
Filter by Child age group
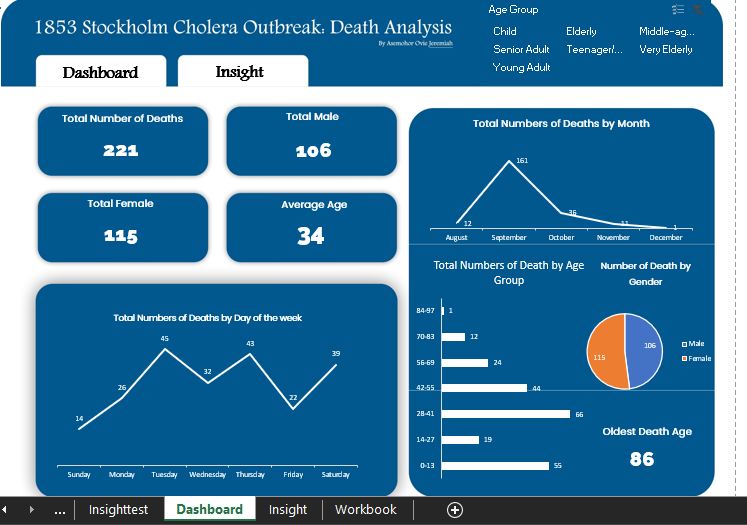click(505, 31)
